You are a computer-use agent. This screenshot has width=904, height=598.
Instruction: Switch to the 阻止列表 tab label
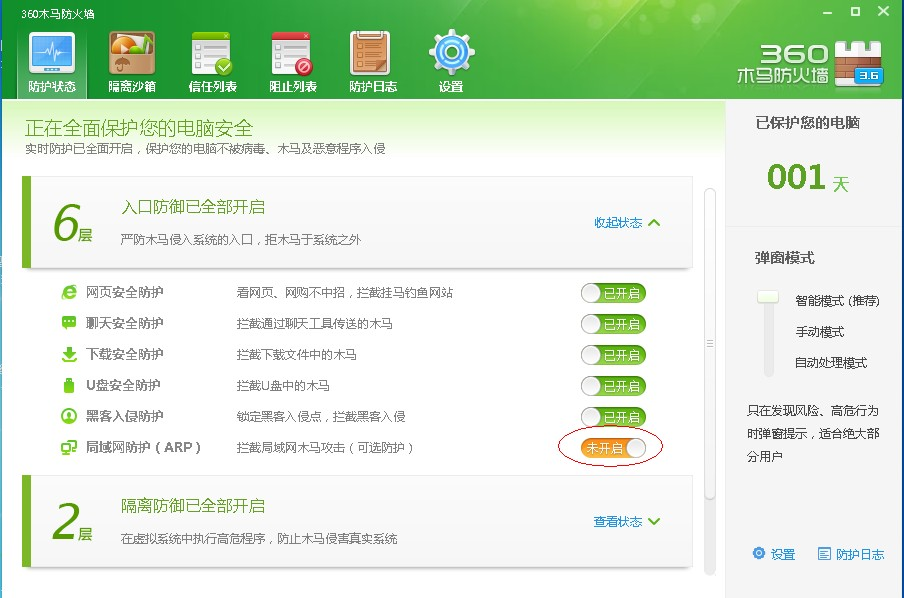[292, 86]
